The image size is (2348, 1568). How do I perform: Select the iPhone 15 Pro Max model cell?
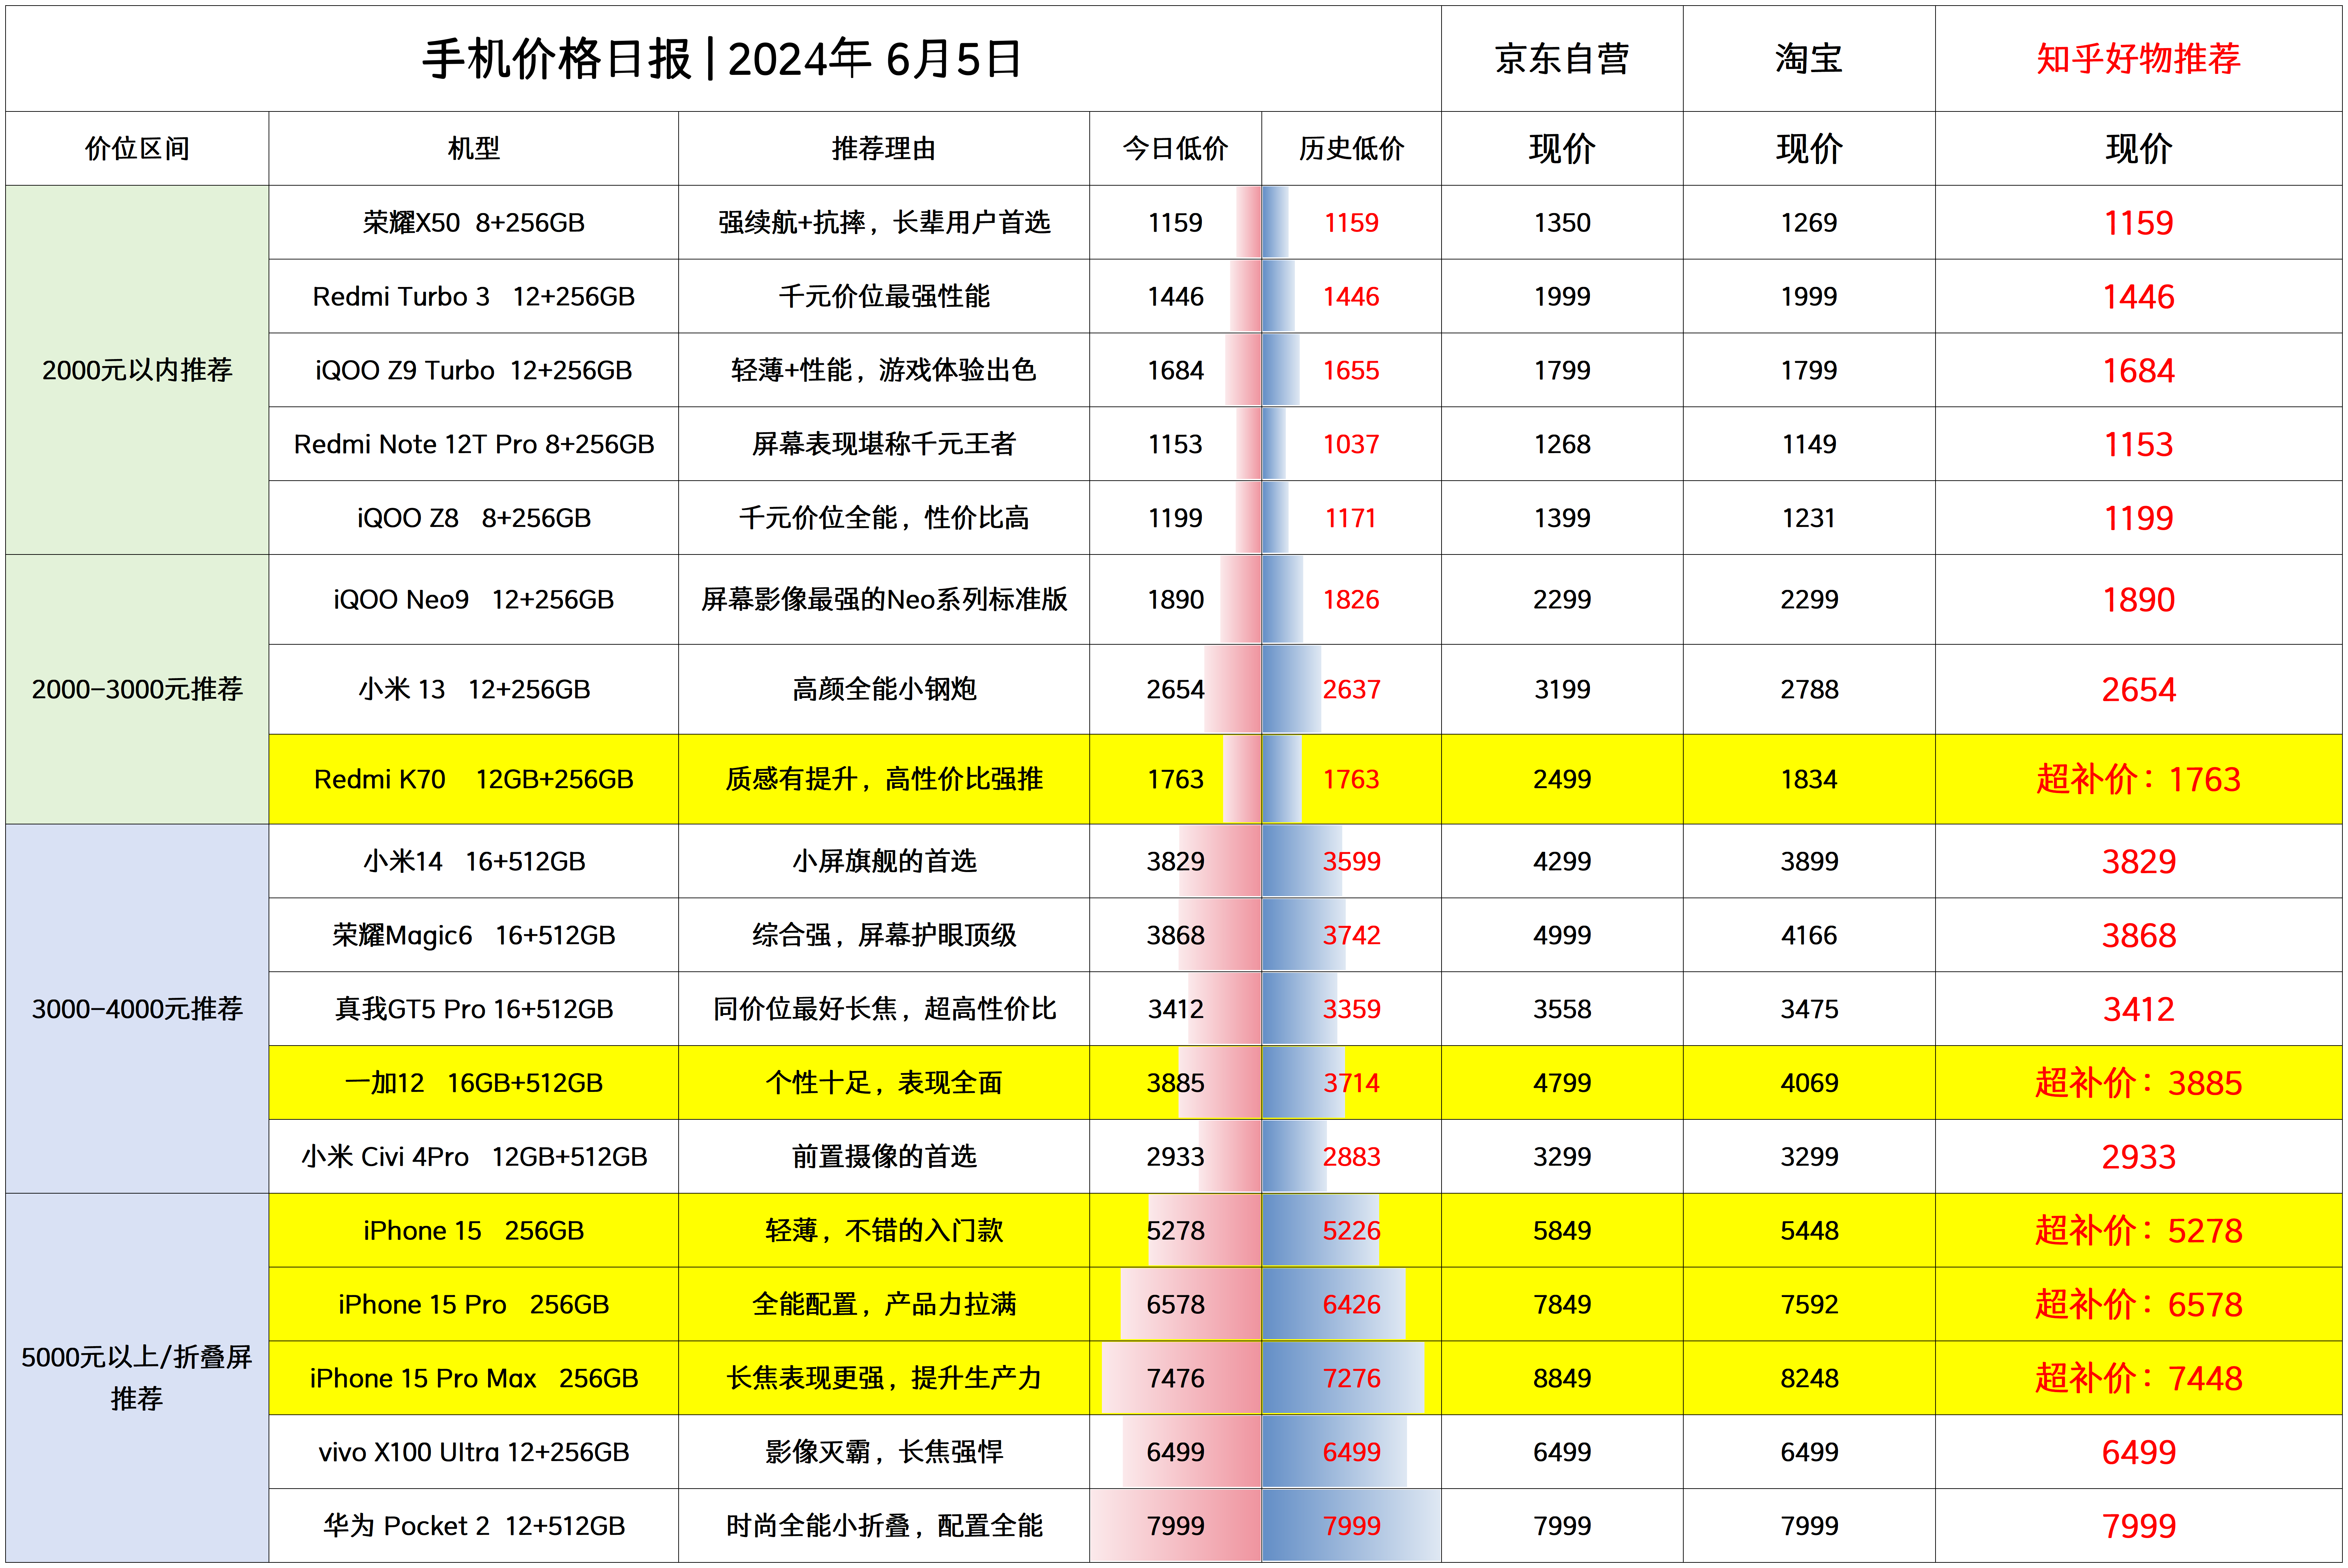click(473, 1378)
